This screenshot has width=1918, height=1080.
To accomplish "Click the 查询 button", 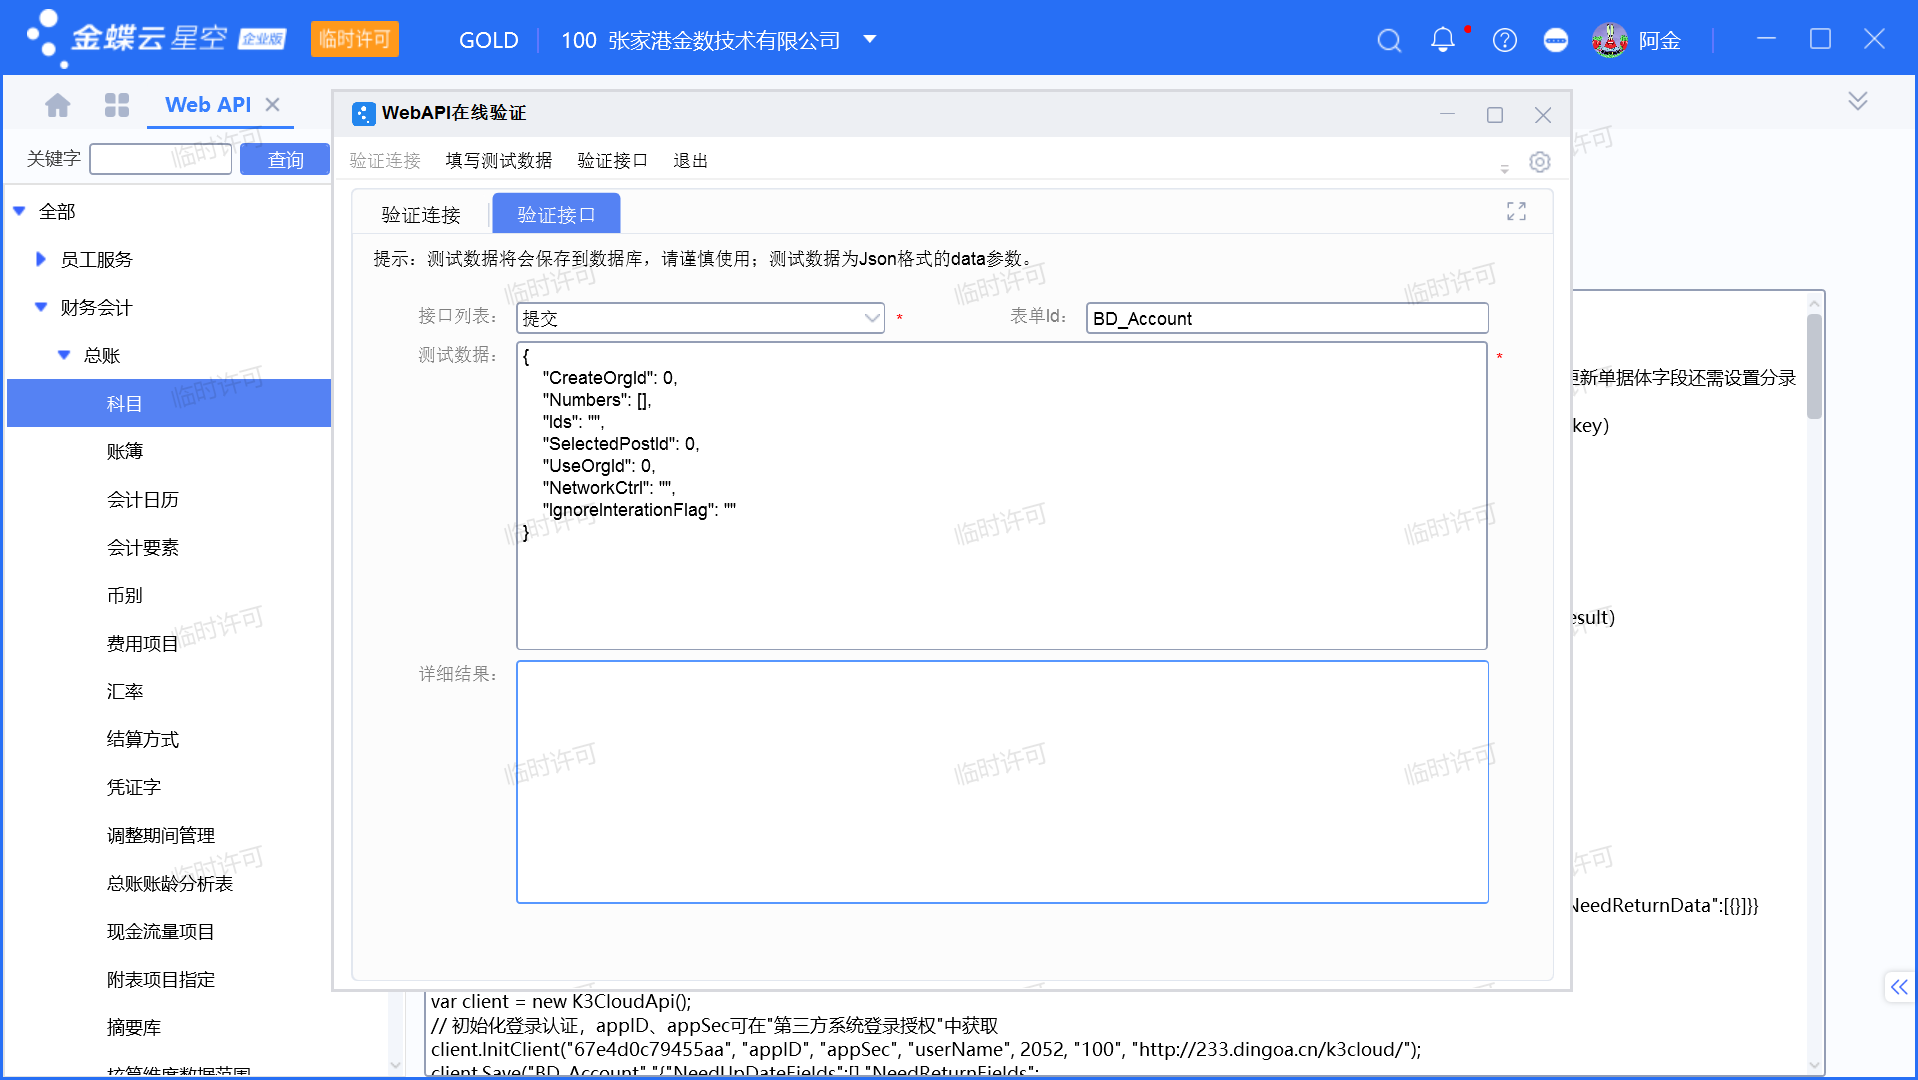I will 285,159.
